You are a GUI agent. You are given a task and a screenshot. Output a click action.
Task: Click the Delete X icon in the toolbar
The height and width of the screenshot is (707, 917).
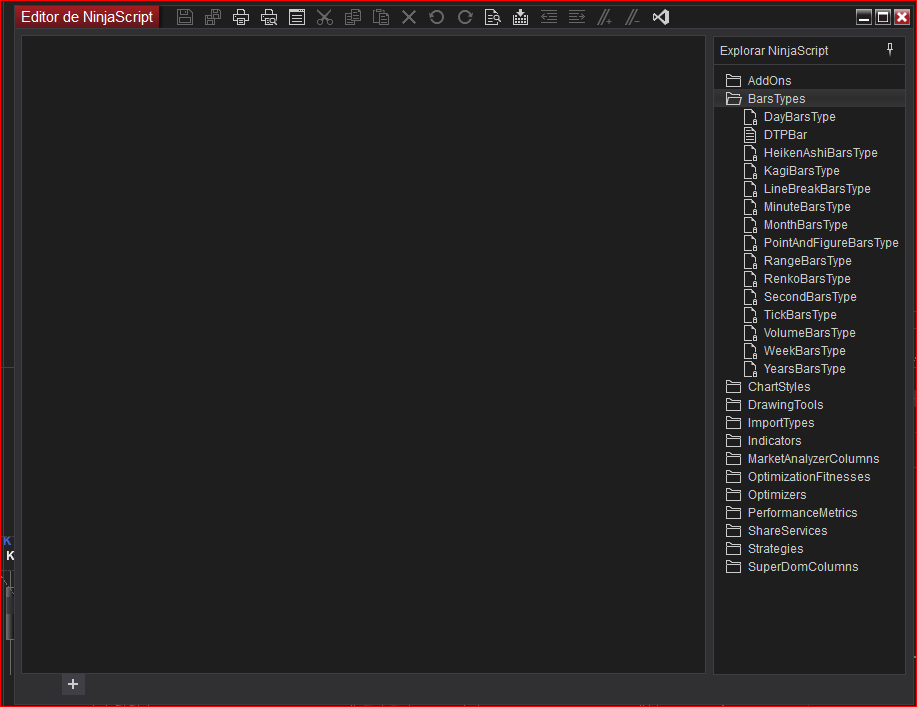point(409,17)
